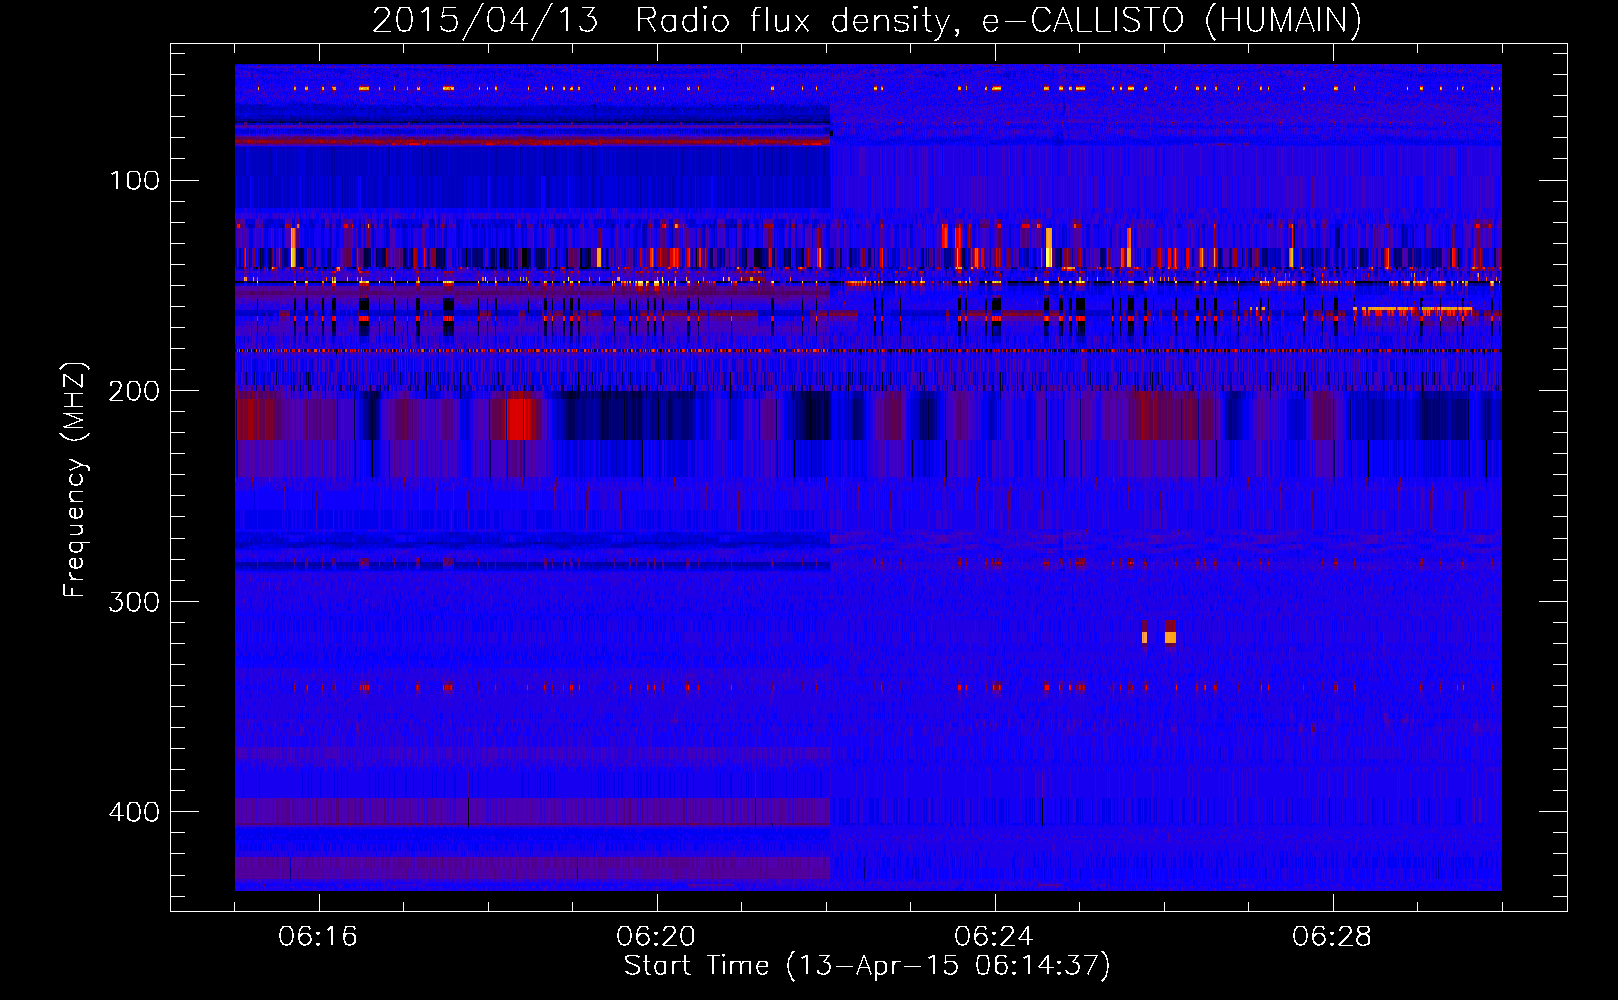Viewport: 1618px width, 1000px height.
Task: Click the 06:20 time tick label
Action: [x=656, y=937]
